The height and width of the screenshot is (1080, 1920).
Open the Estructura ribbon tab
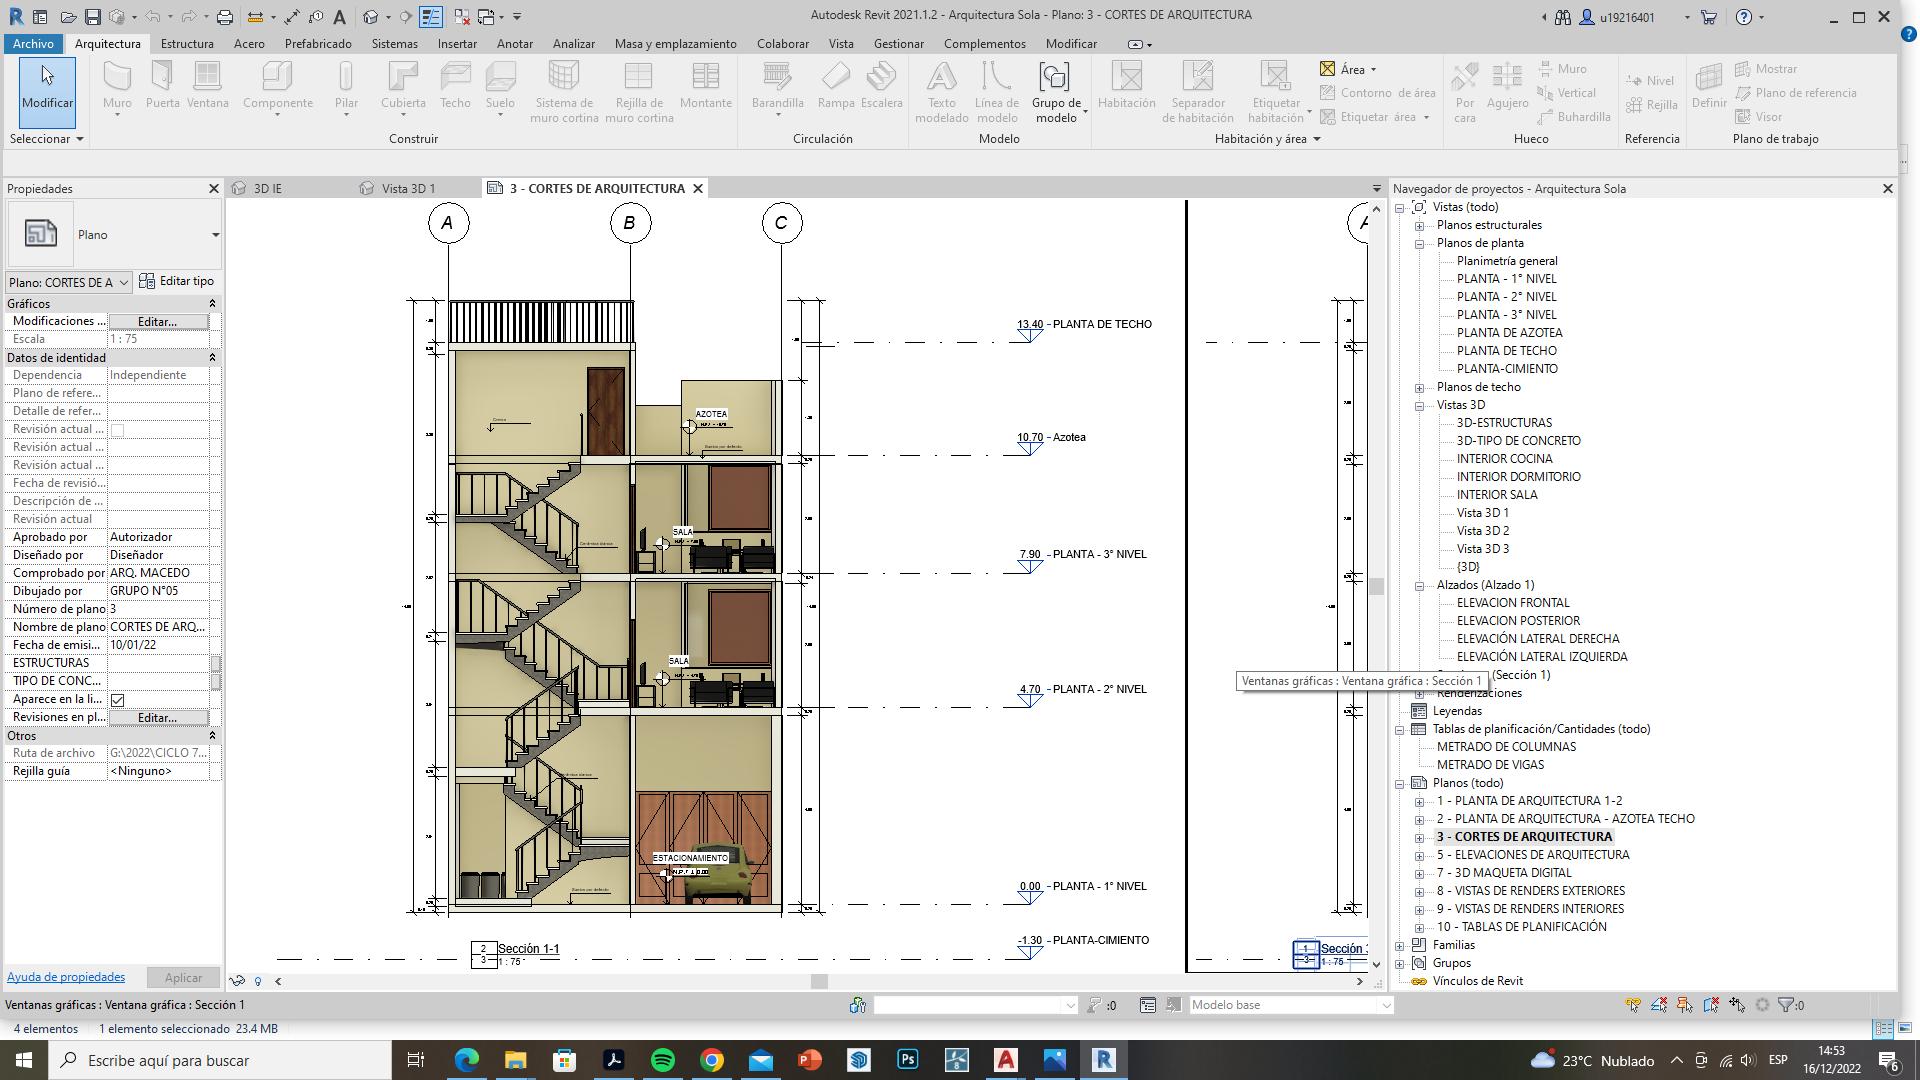(187, 44)
